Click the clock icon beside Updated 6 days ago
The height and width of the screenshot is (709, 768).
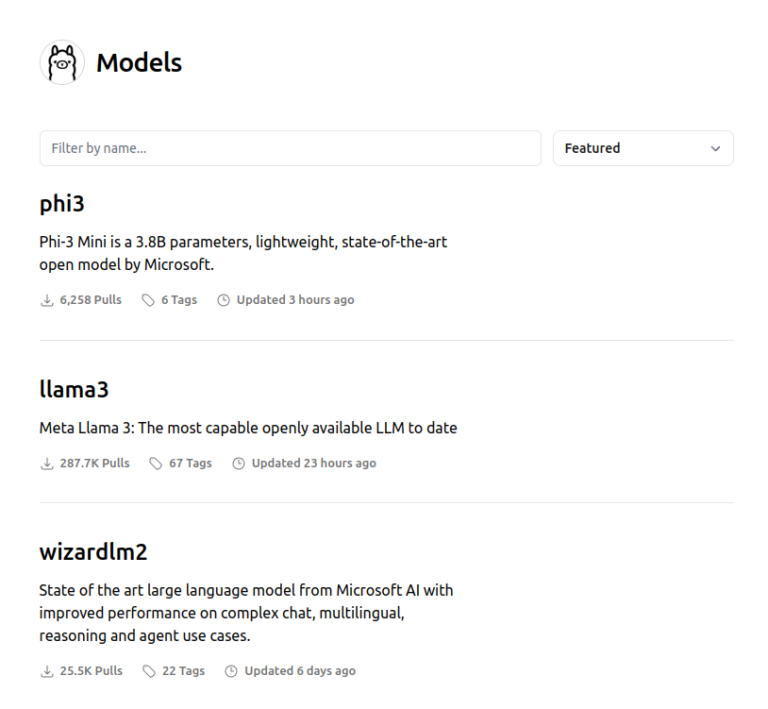click(231, 671)
